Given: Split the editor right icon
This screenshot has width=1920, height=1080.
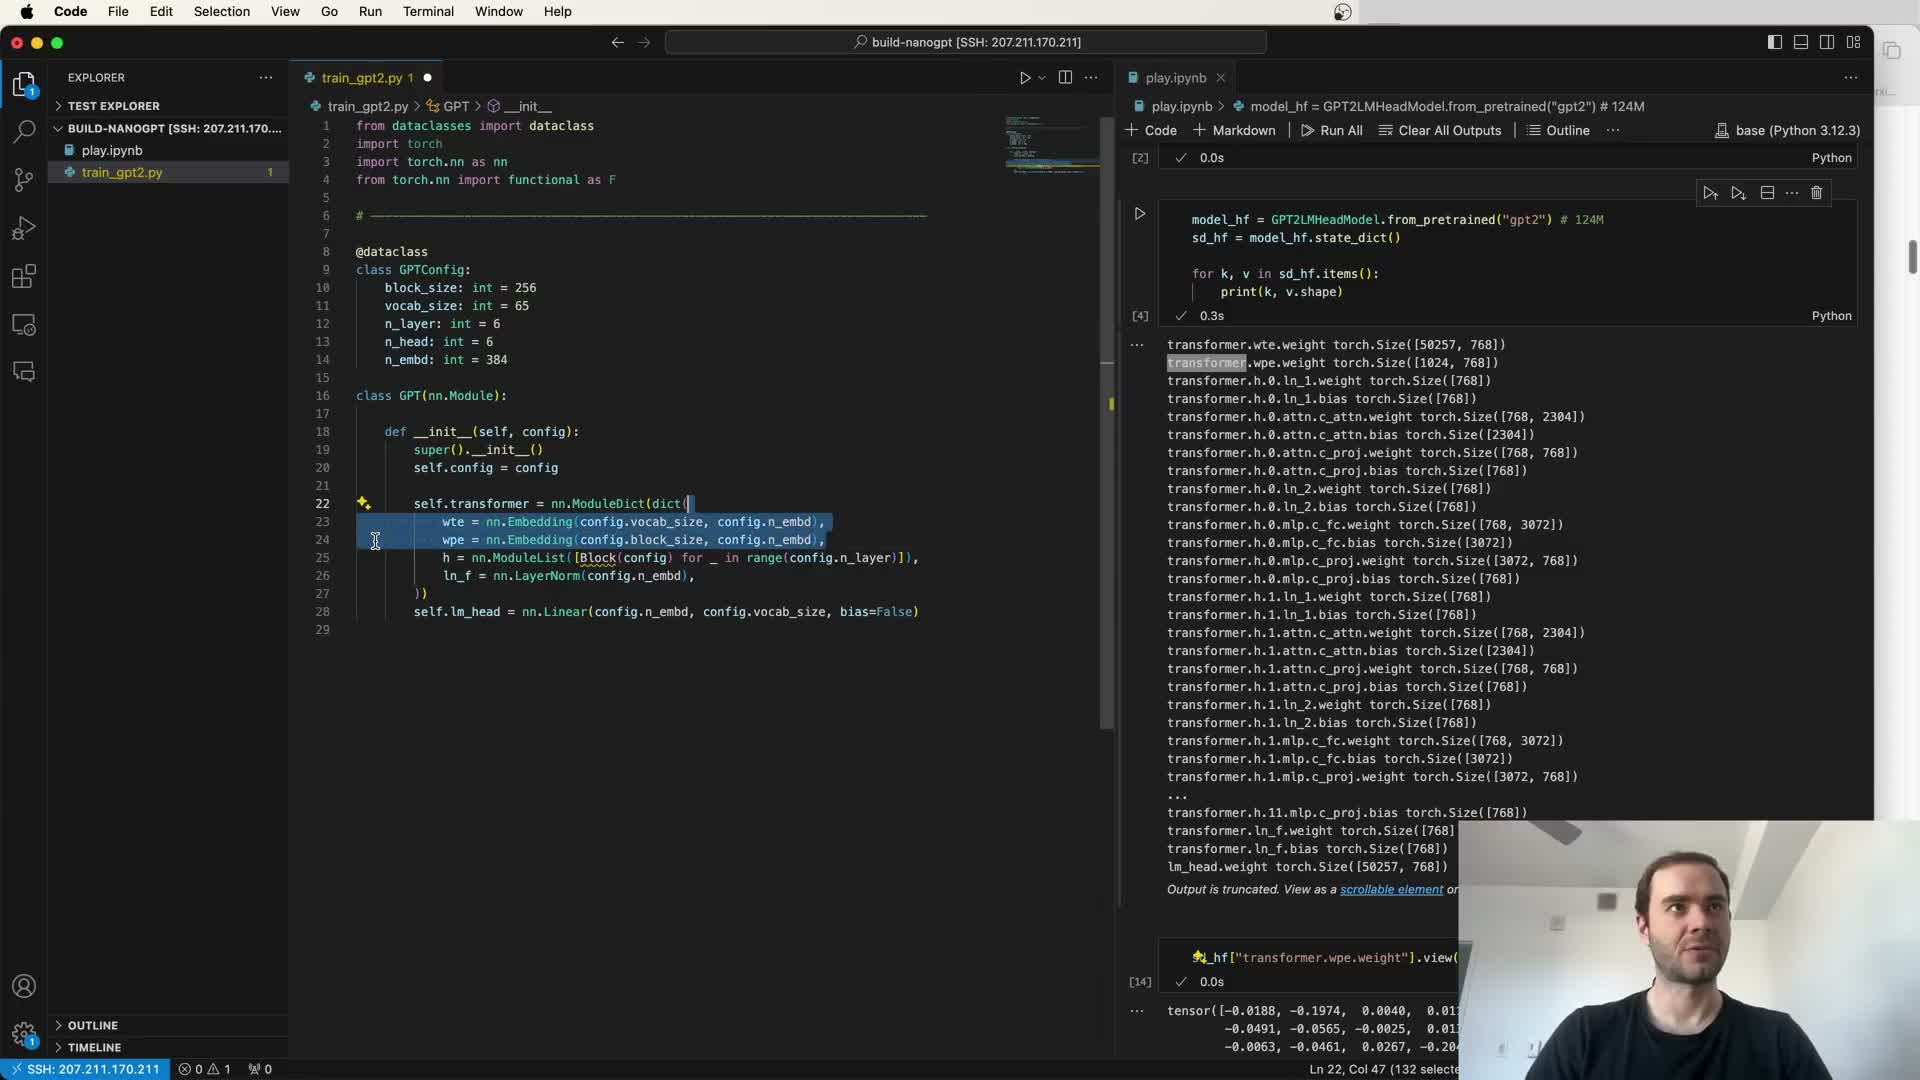Looking at the screenshot, I should 1065,78.
